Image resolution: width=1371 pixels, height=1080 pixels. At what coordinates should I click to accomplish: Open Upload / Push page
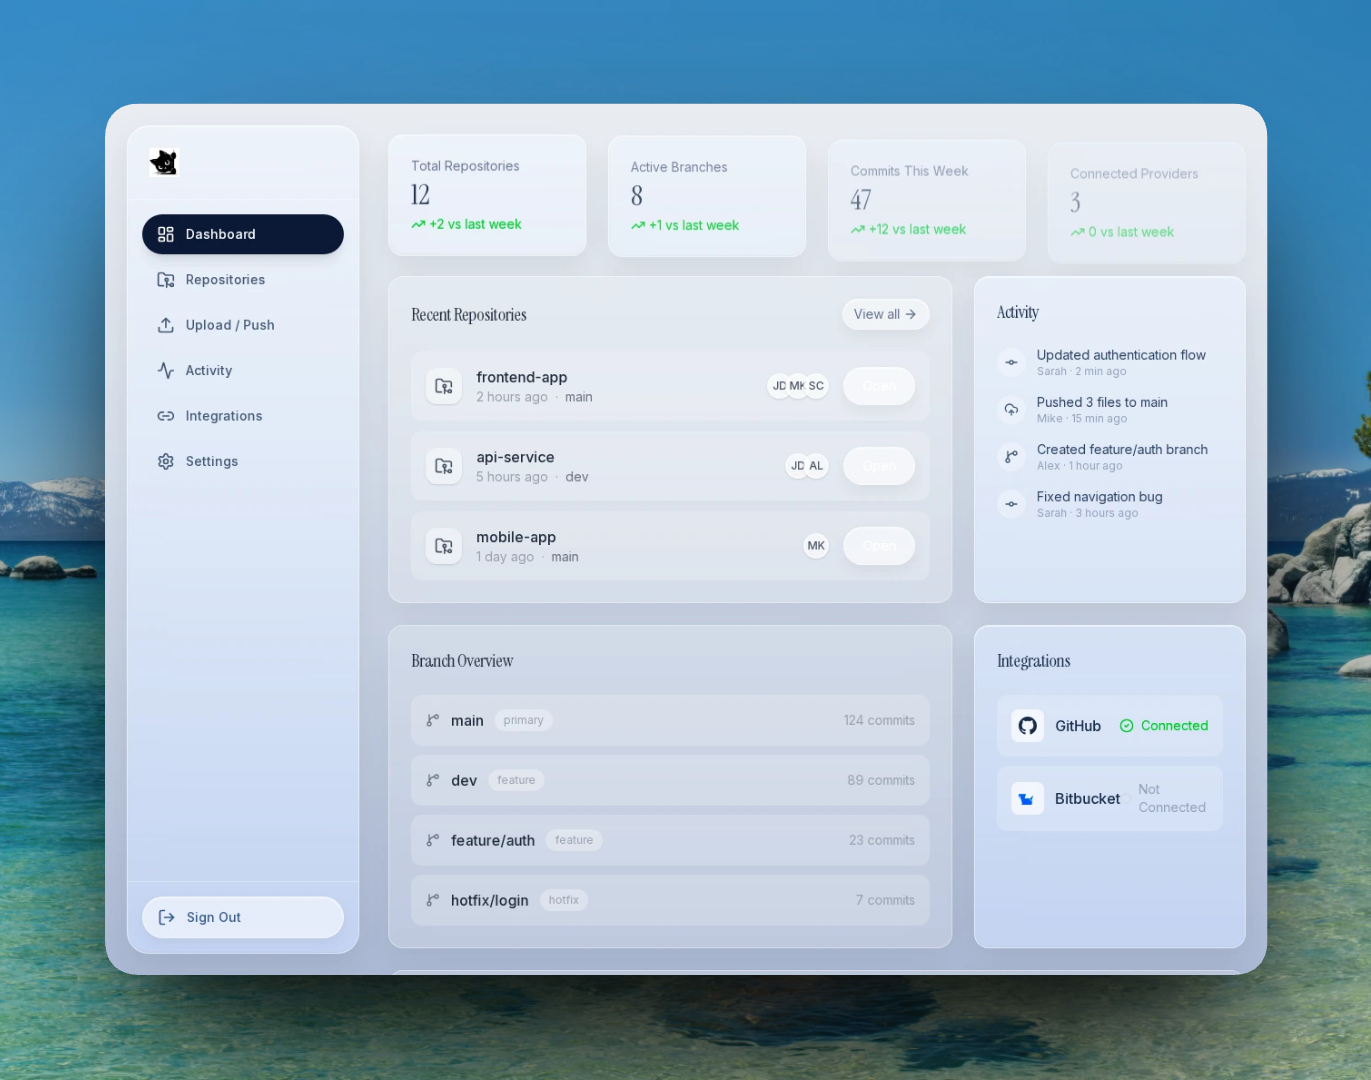[243, 325]
